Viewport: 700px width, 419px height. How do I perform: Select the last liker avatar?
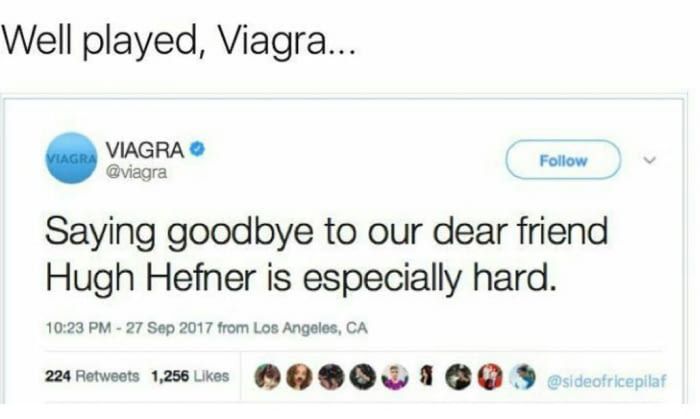(523, 377)
